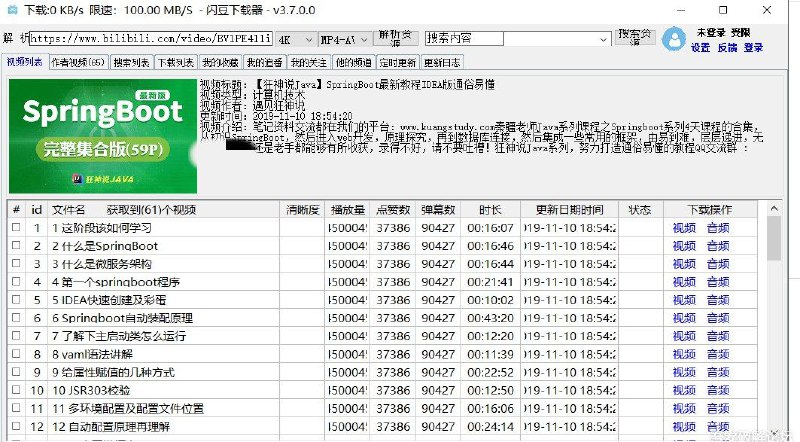Click the 下载操作 column header
The image size is (800, 442).
pos(710,210)
